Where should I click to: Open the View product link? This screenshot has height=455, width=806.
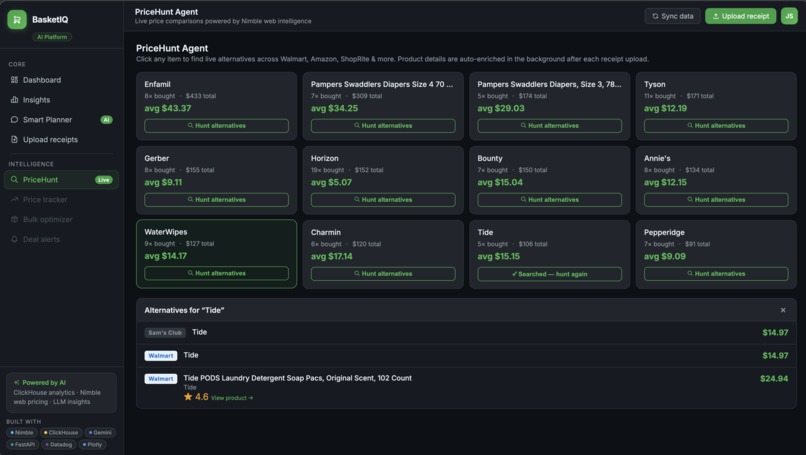pyautogui.click(x=232, y=398)
